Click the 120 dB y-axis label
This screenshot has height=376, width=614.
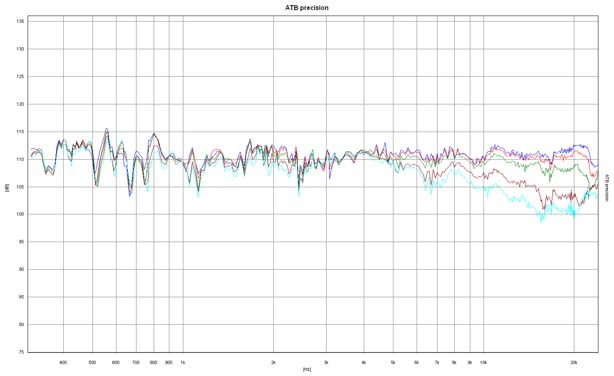20,104
